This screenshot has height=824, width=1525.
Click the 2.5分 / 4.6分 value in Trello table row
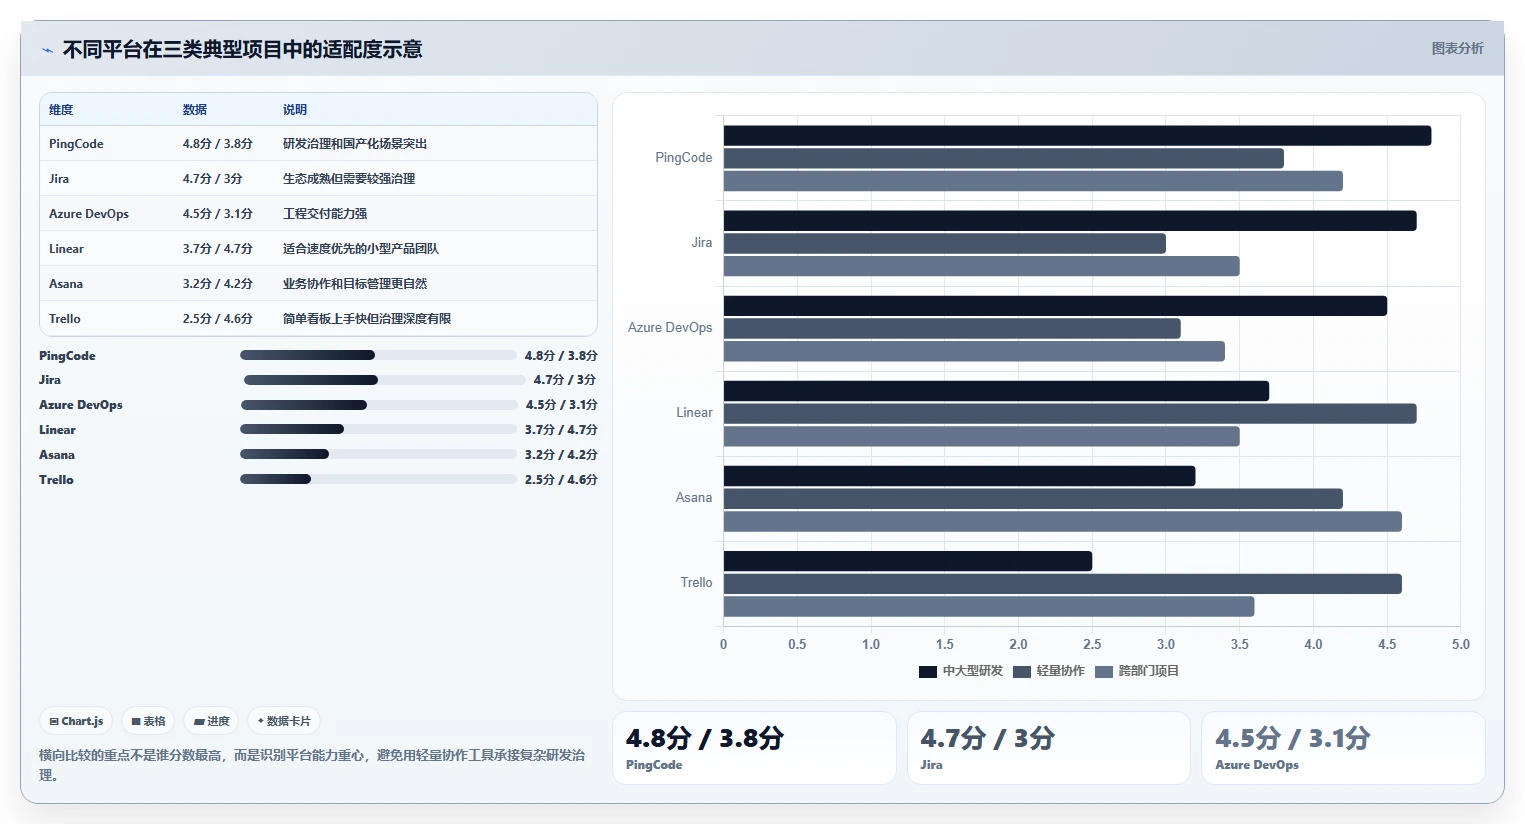(x=218, y=319)
